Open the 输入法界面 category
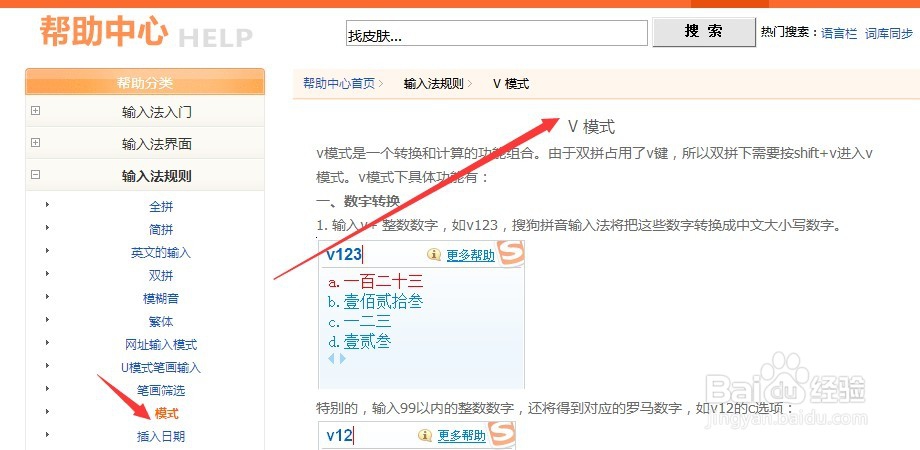The width and height of the screenshot is (920, 450). tap(157, 144)
